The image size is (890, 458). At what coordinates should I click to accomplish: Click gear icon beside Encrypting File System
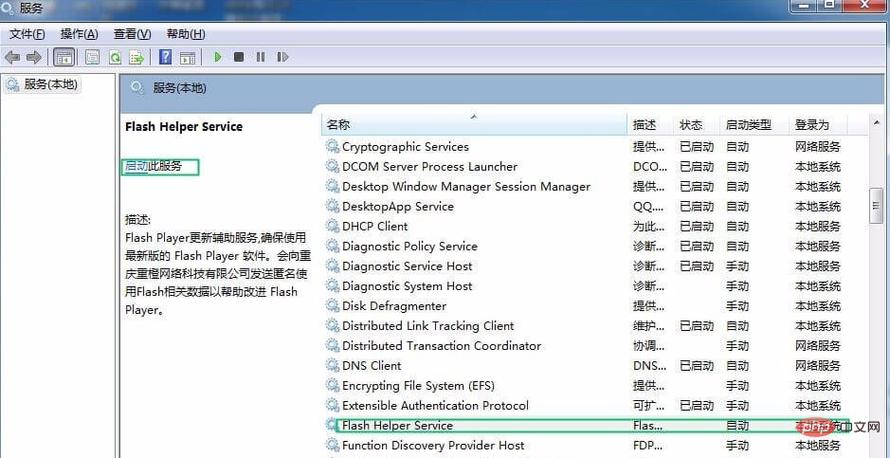[x=332, y=385]
